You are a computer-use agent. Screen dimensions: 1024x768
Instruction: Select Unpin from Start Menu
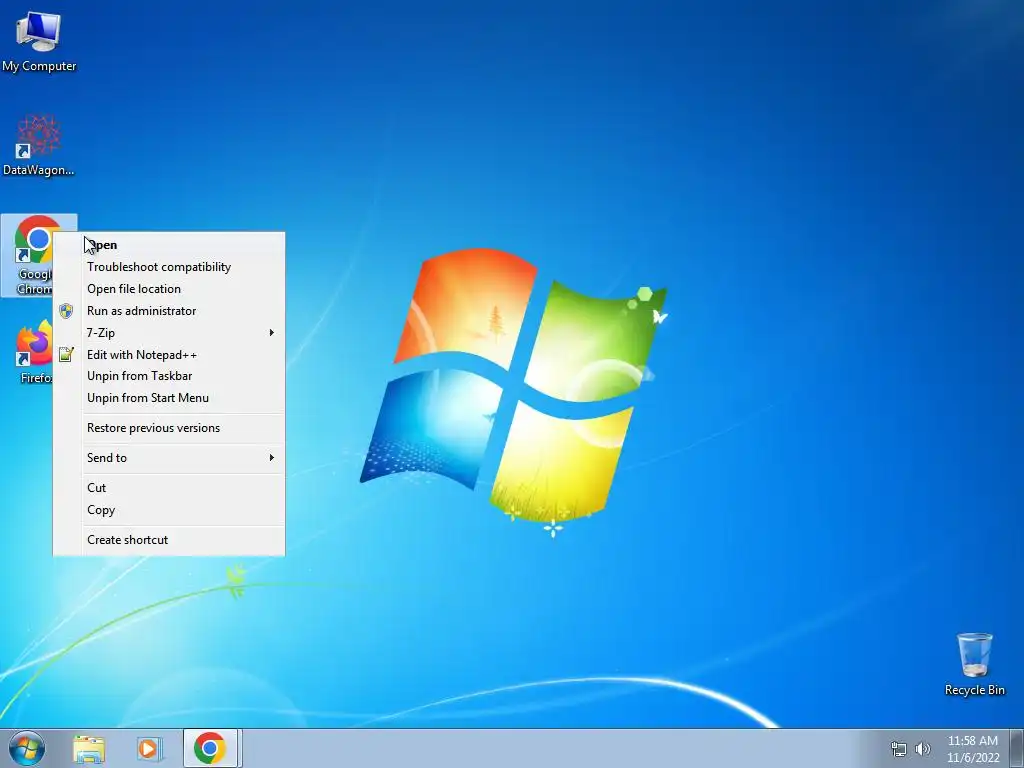168,398
